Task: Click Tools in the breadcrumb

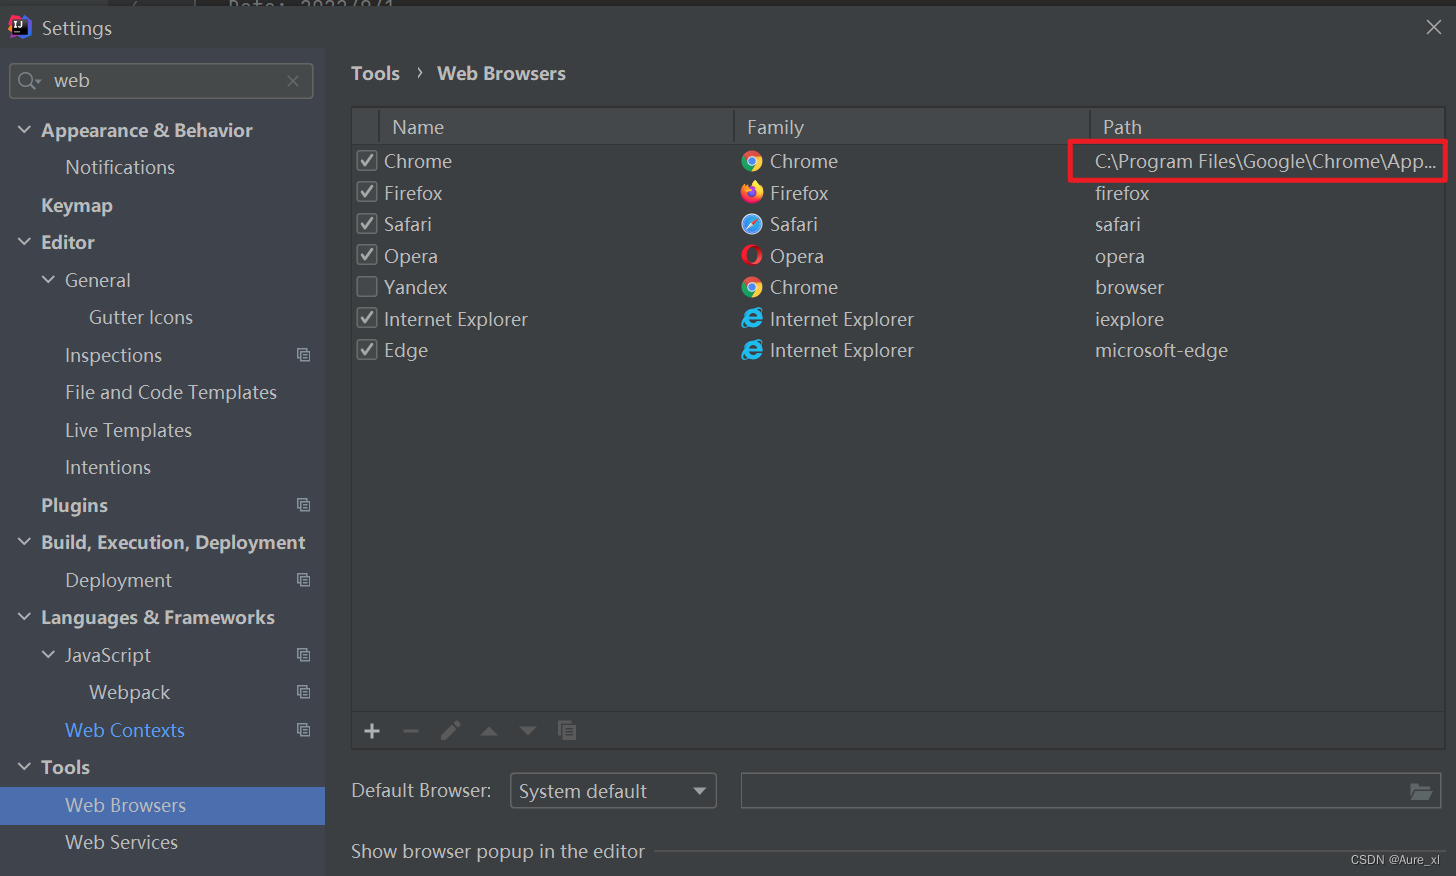Action: (375, 73)
